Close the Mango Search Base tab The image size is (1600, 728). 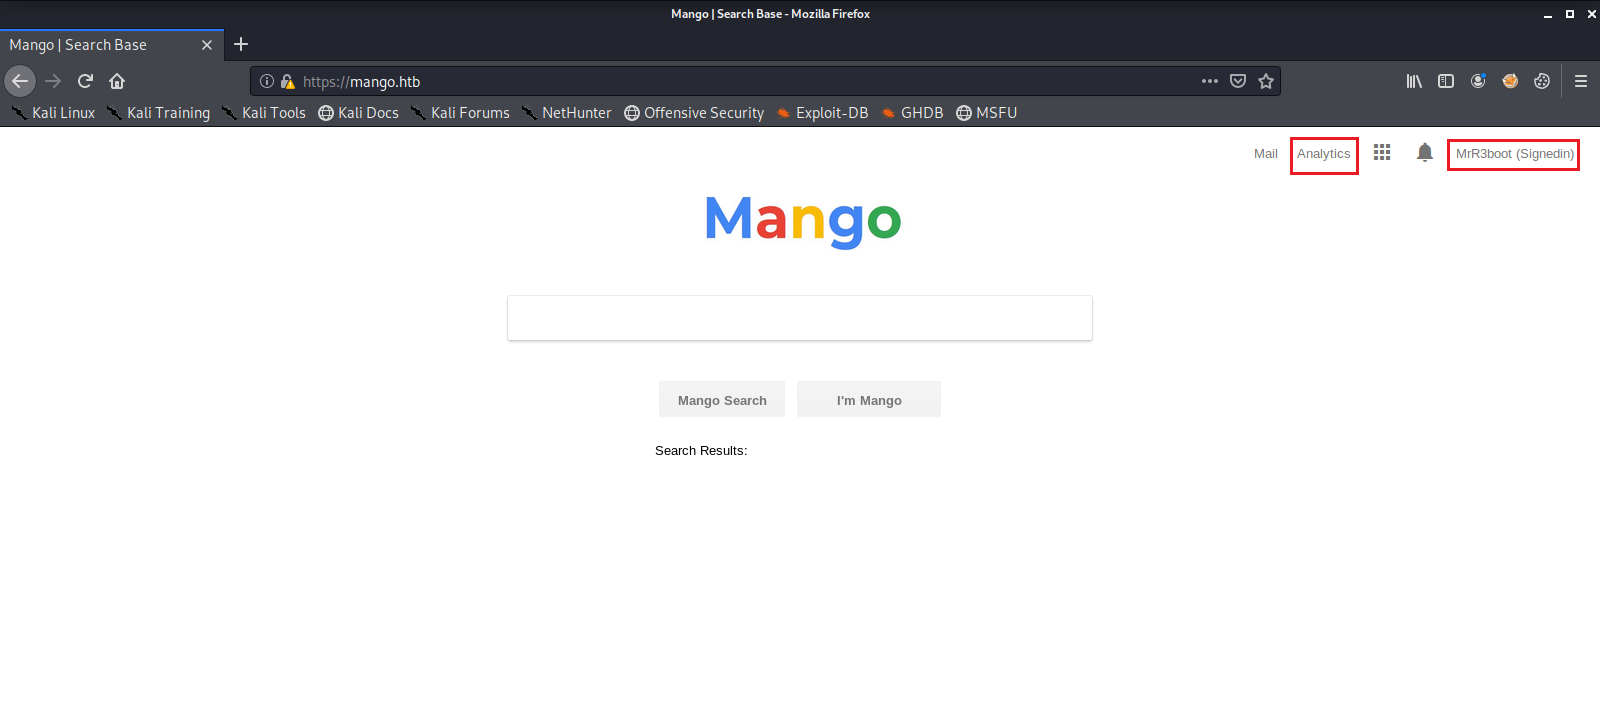(207, 45)
